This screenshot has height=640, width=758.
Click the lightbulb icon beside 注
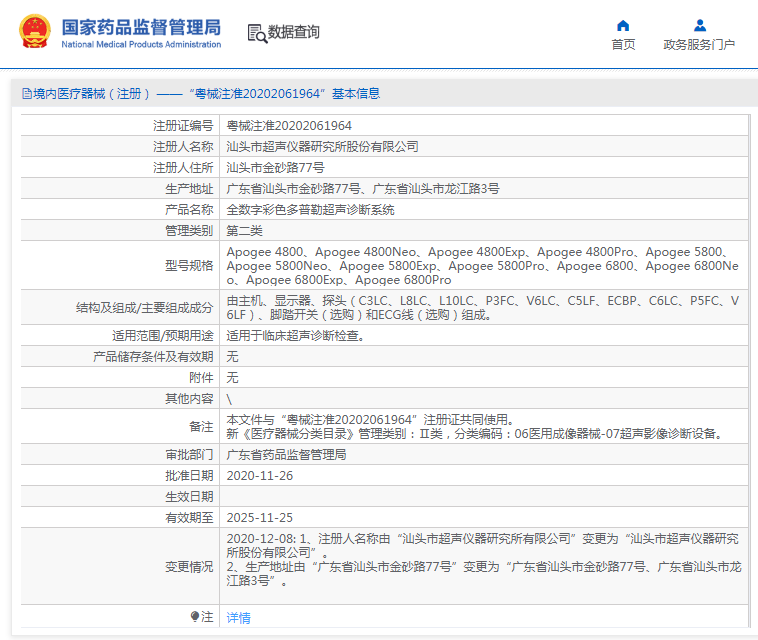(x=195, y=616)
